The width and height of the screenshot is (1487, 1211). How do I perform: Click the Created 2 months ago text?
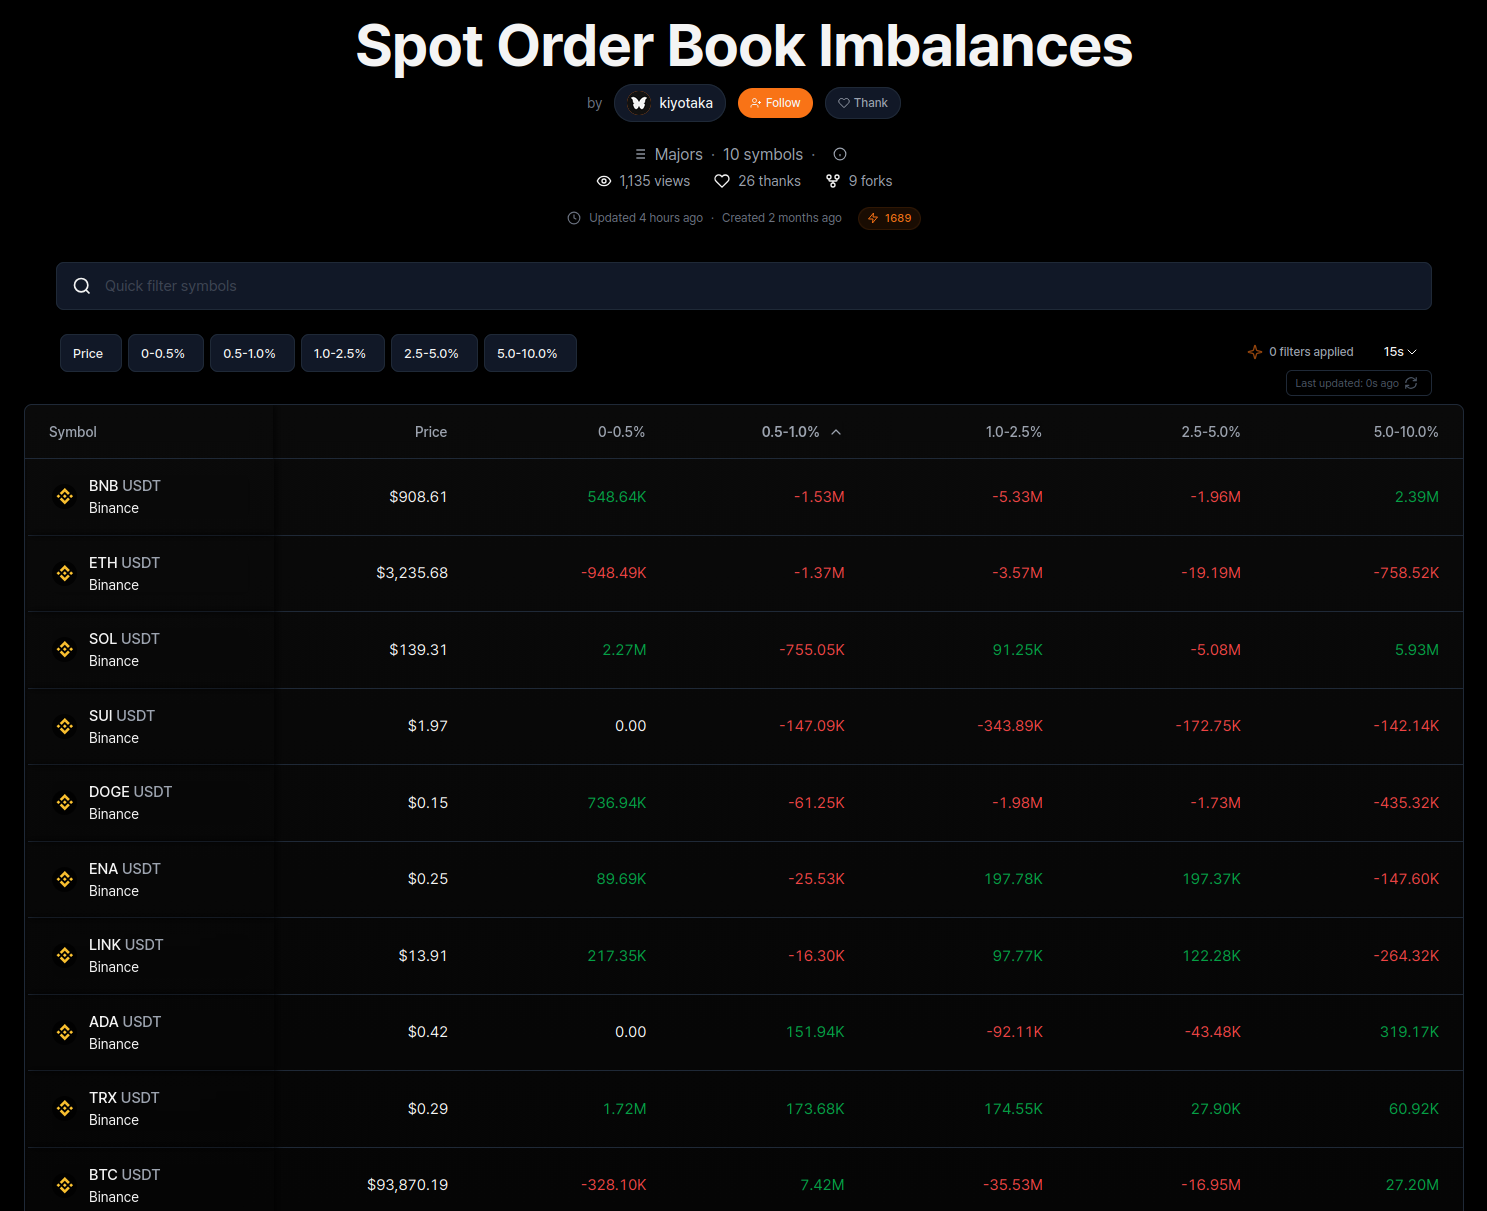pos(782,218)
